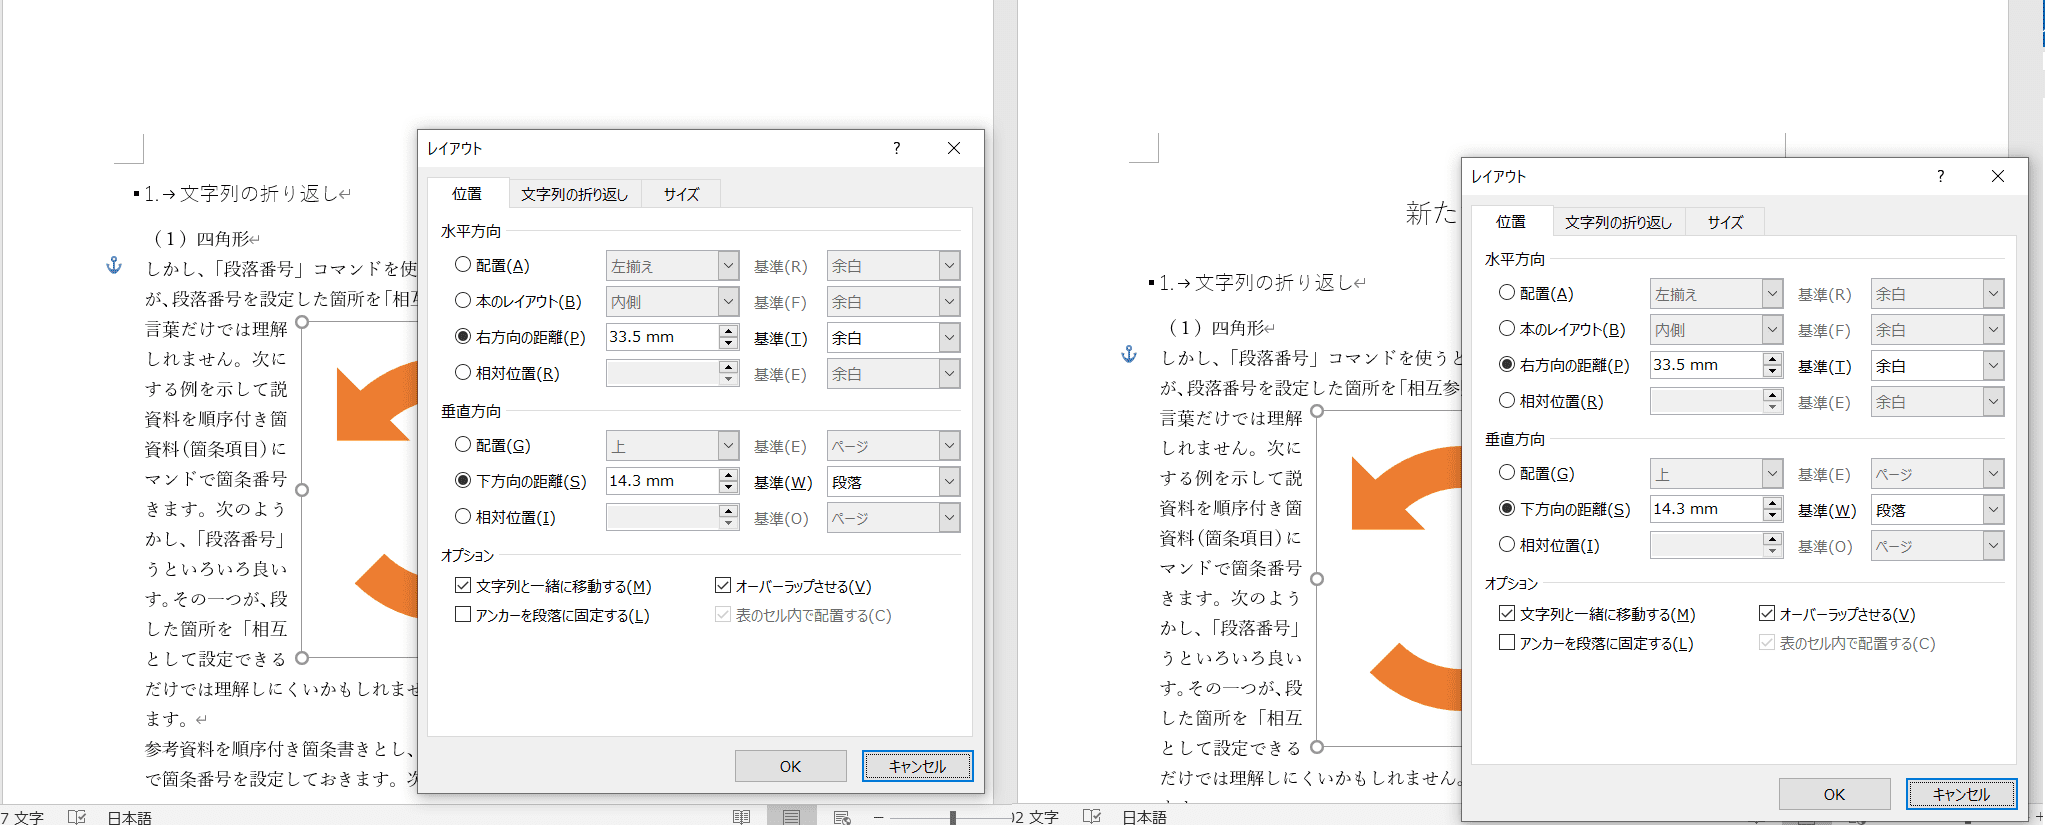Open 基準(W) 段落 dropdown in left dialog

(x=948, y=482)
